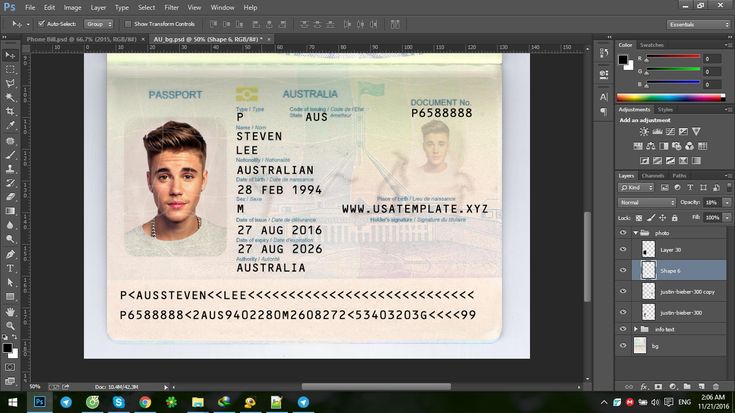Open the Essentials workspace dropdown
Viewport: 735px width, 413px height.
click(698, 24)
